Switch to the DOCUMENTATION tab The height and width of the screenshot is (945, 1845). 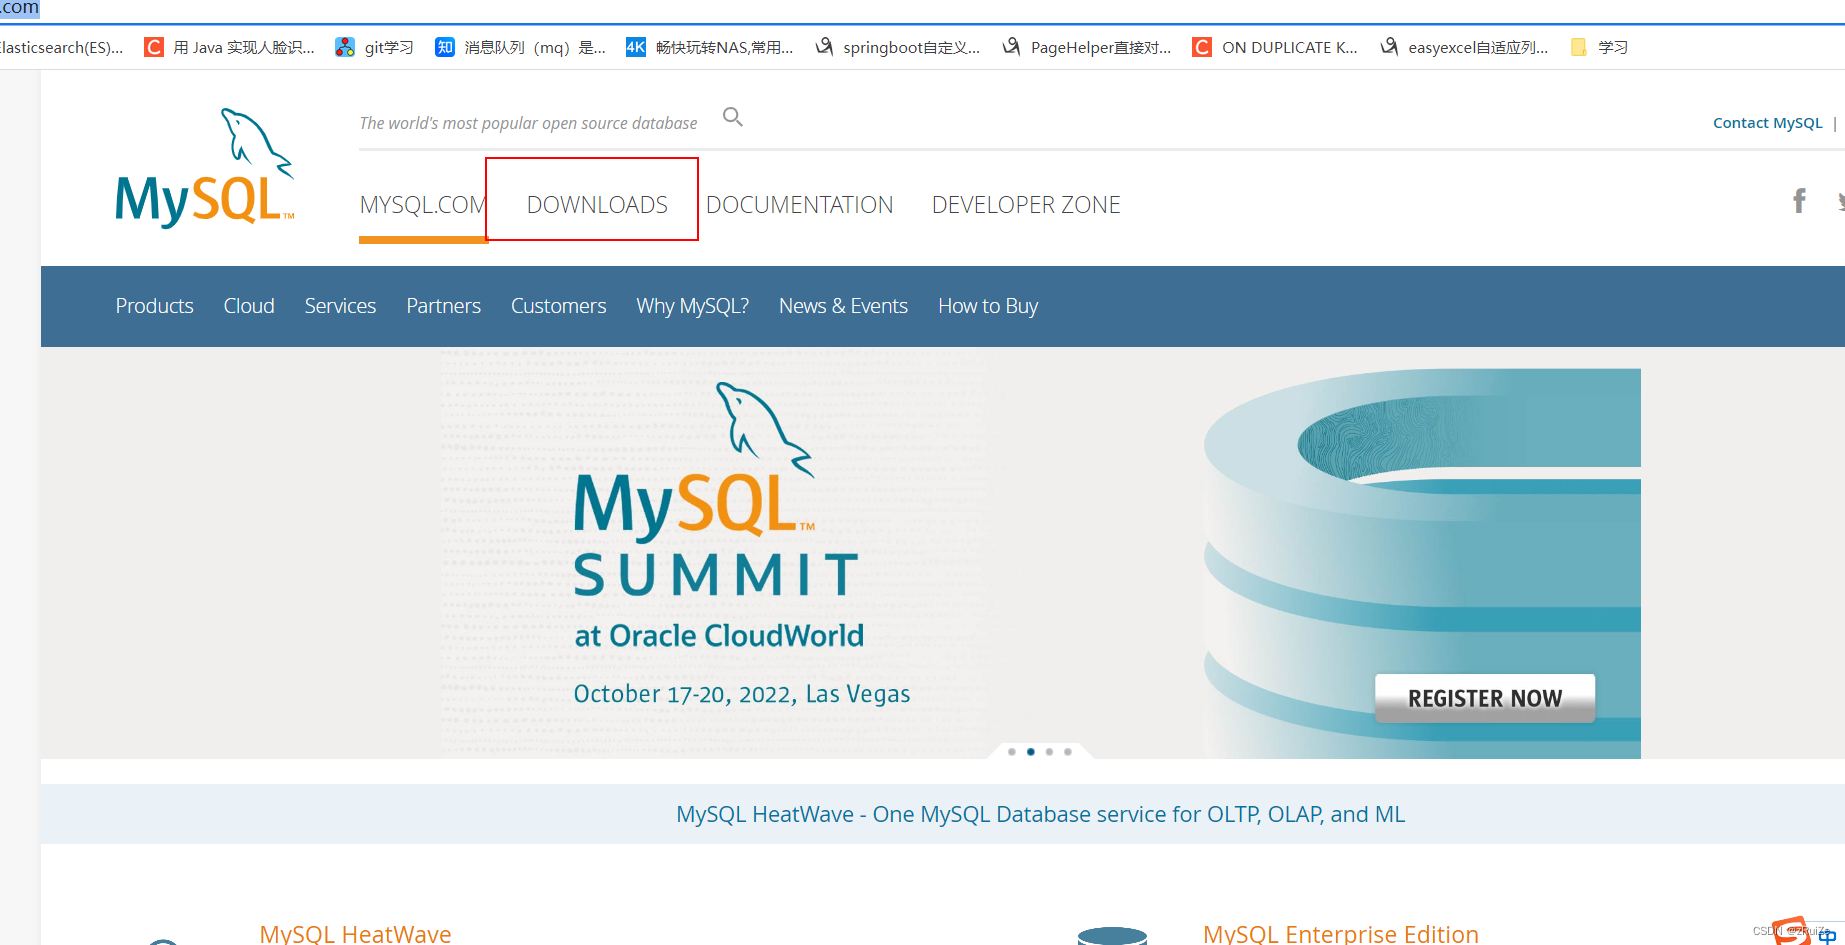[799, 205]
